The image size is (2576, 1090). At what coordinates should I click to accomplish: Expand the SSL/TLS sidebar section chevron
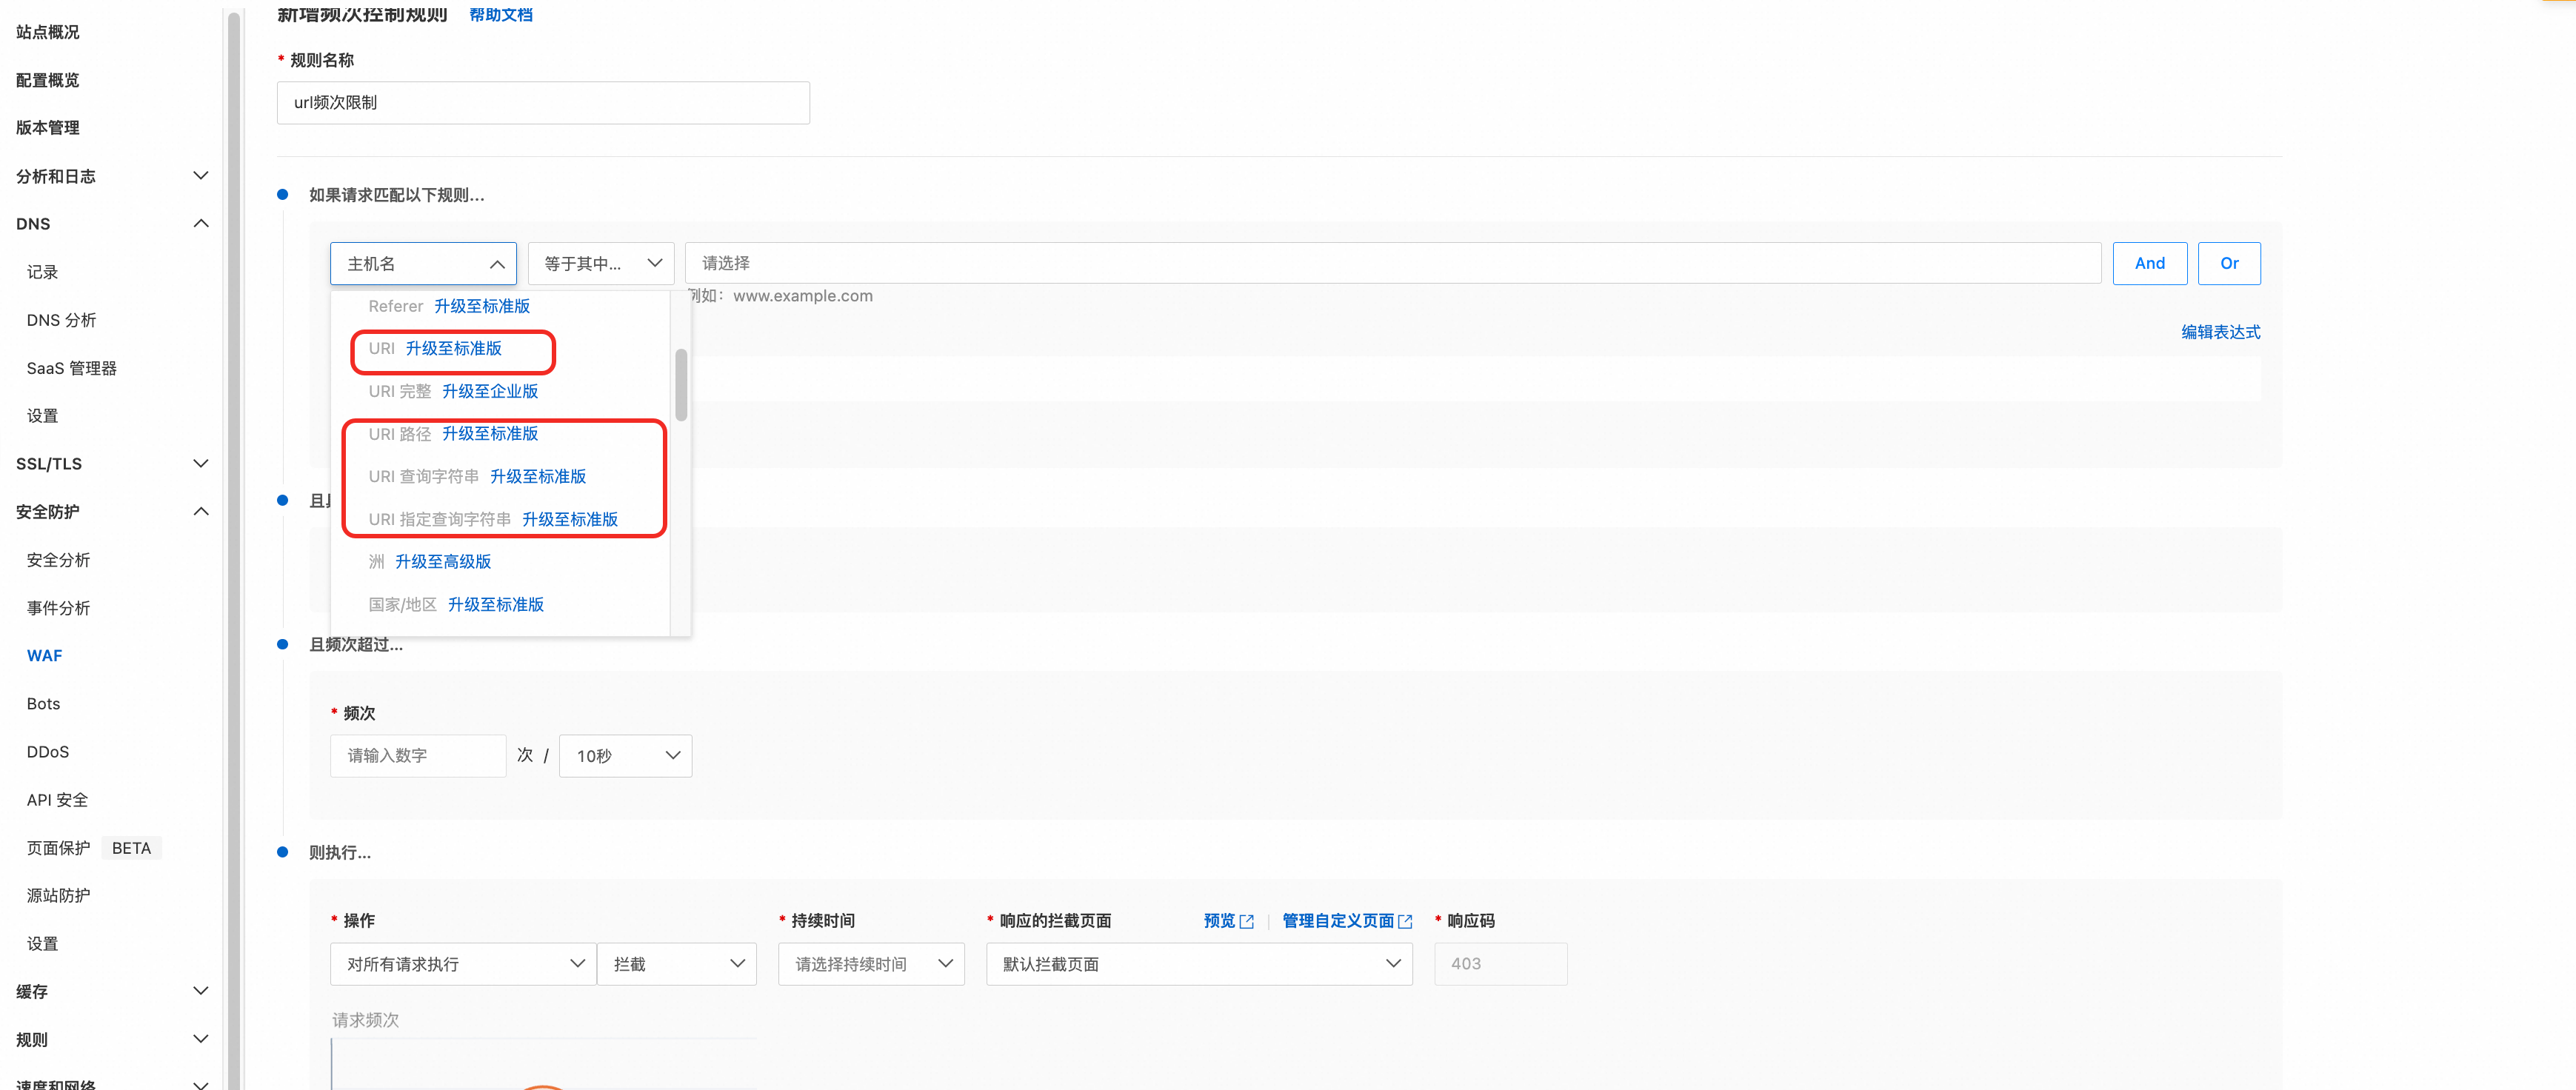pos(200,463)
